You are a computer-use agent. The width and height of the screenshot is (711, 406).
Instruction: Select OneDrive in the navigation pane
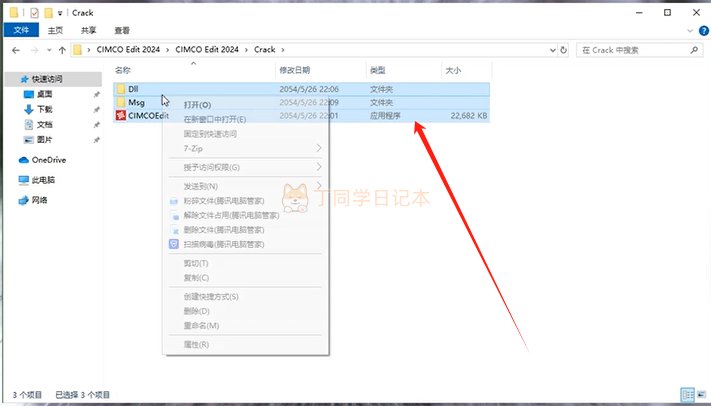48,160
